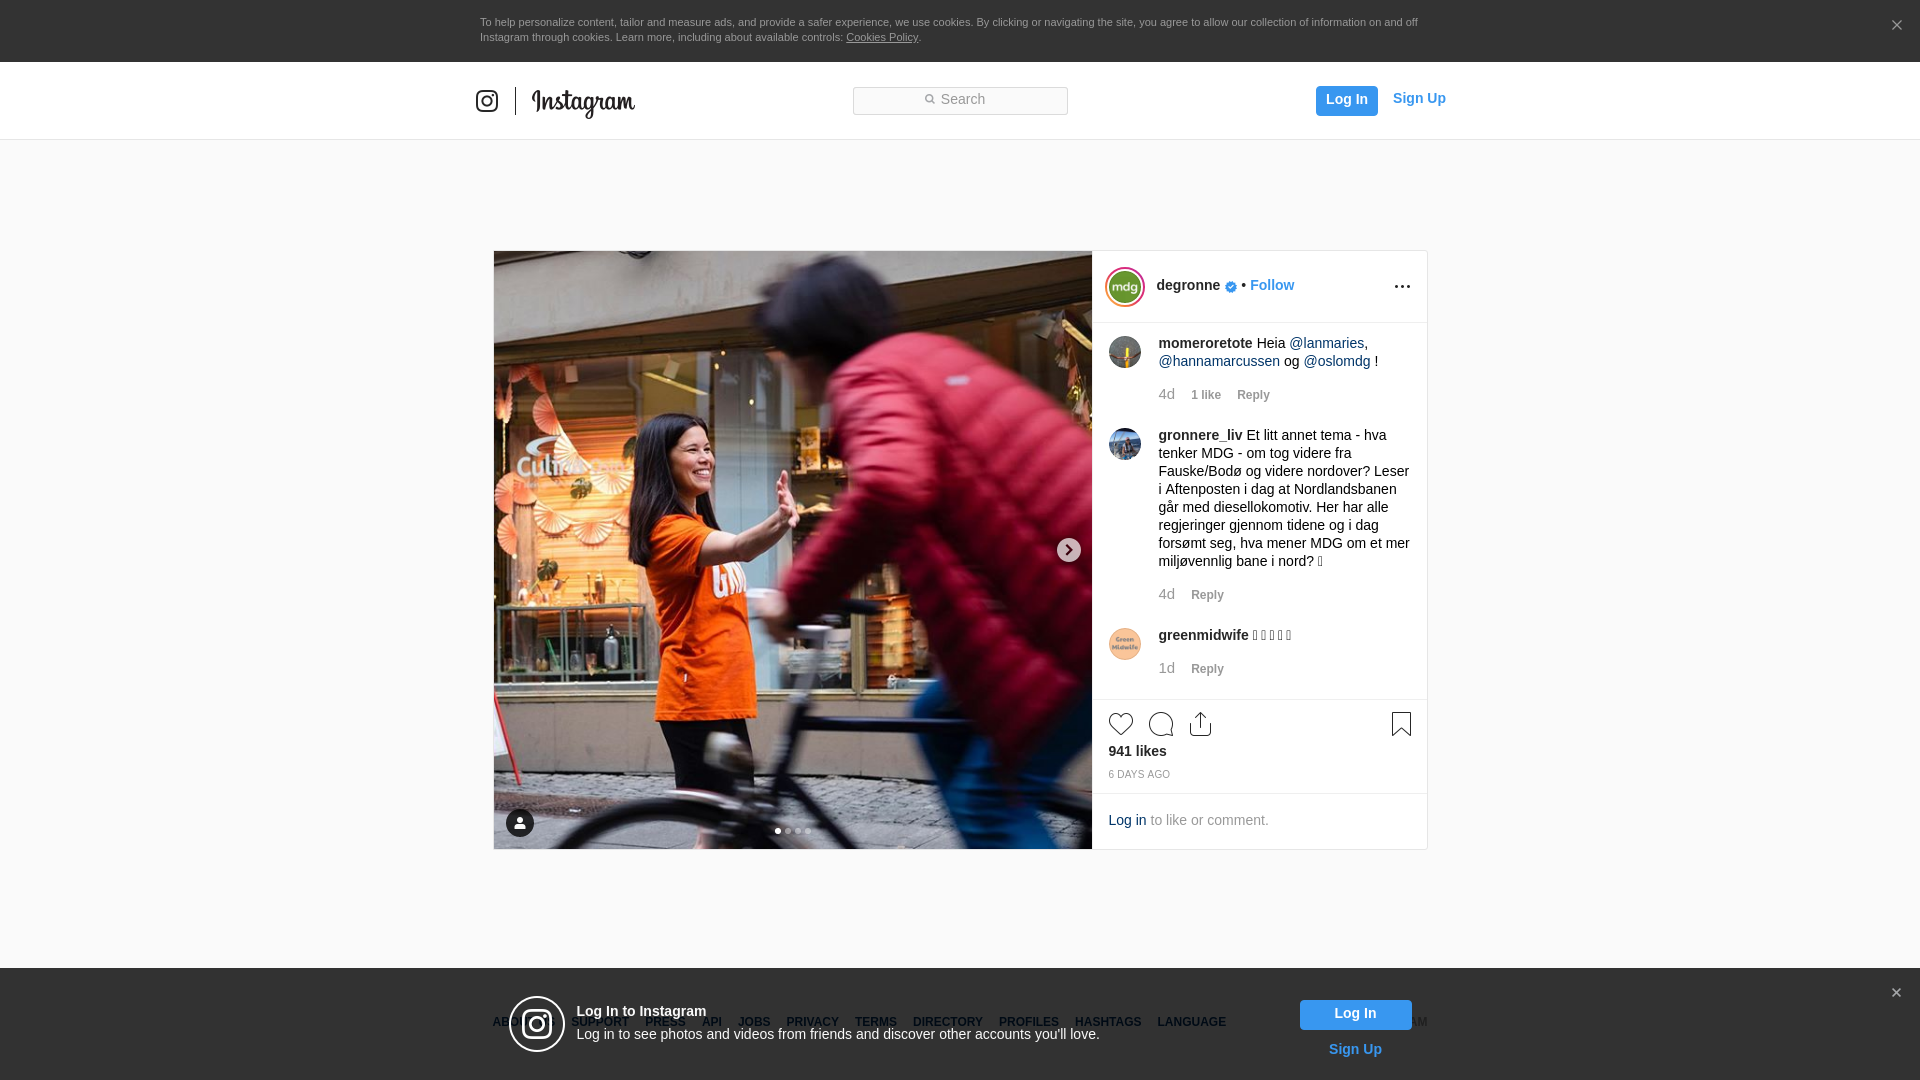Dismiss the cookie notice banner
The image size is (1920, 1080).
[x=1896, y=26]
